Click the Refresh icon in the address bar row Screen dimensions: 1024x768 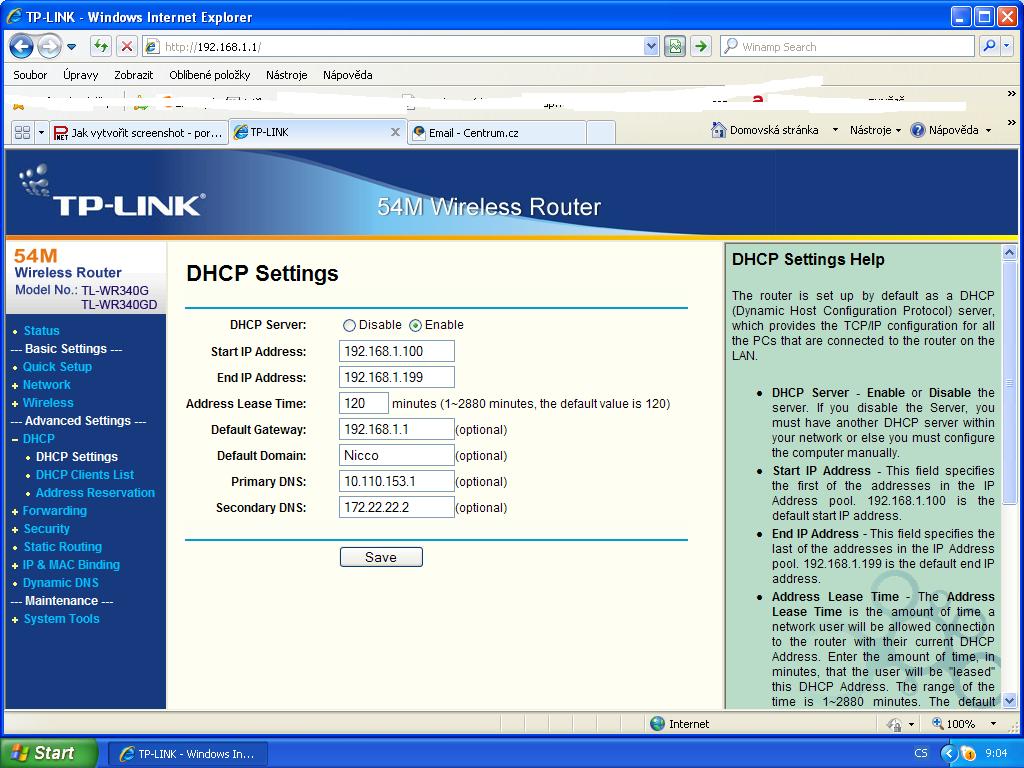tap(101, 46)
